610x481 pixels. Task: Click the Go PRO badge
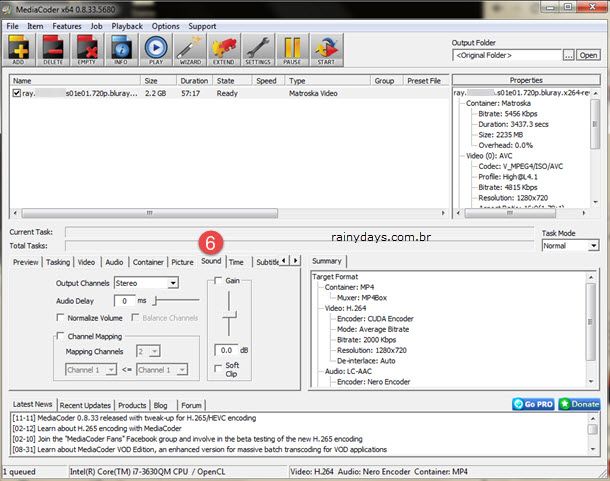[x=533, y=404]
